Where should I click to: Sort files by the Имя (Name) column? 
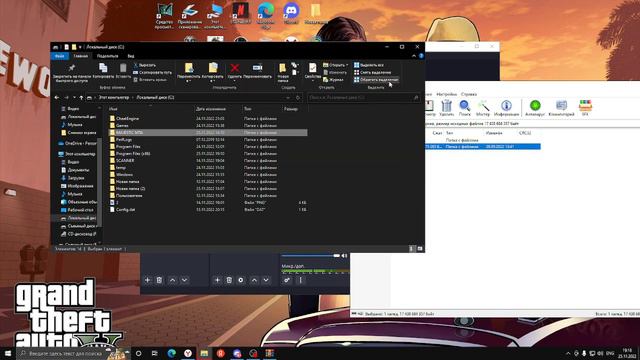(113, 109)
